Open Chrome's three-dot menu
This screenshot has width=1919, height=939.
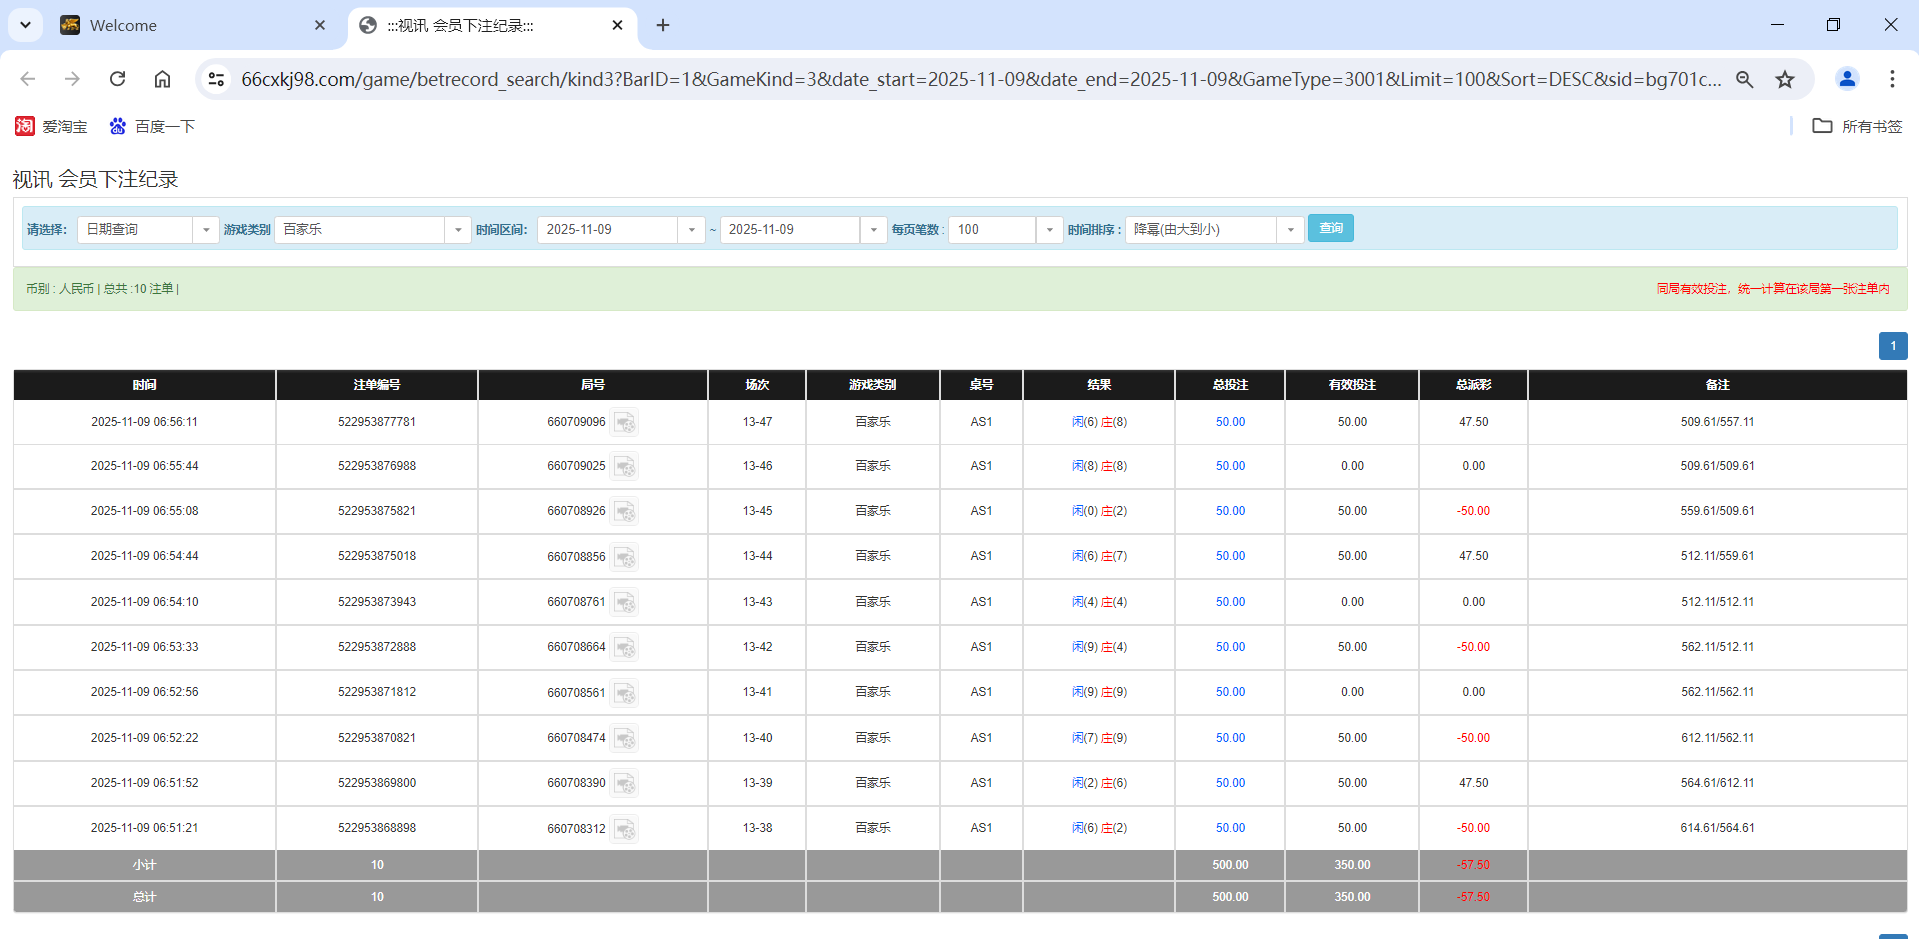(x=1892, y=79)
